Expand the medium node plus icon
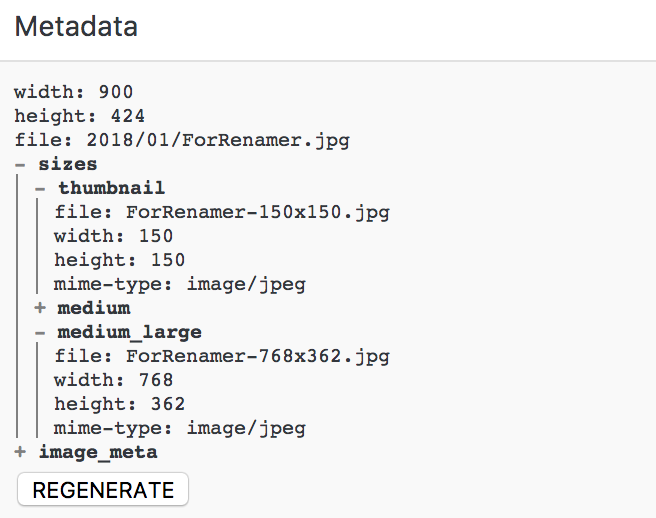 pos(40,308)
